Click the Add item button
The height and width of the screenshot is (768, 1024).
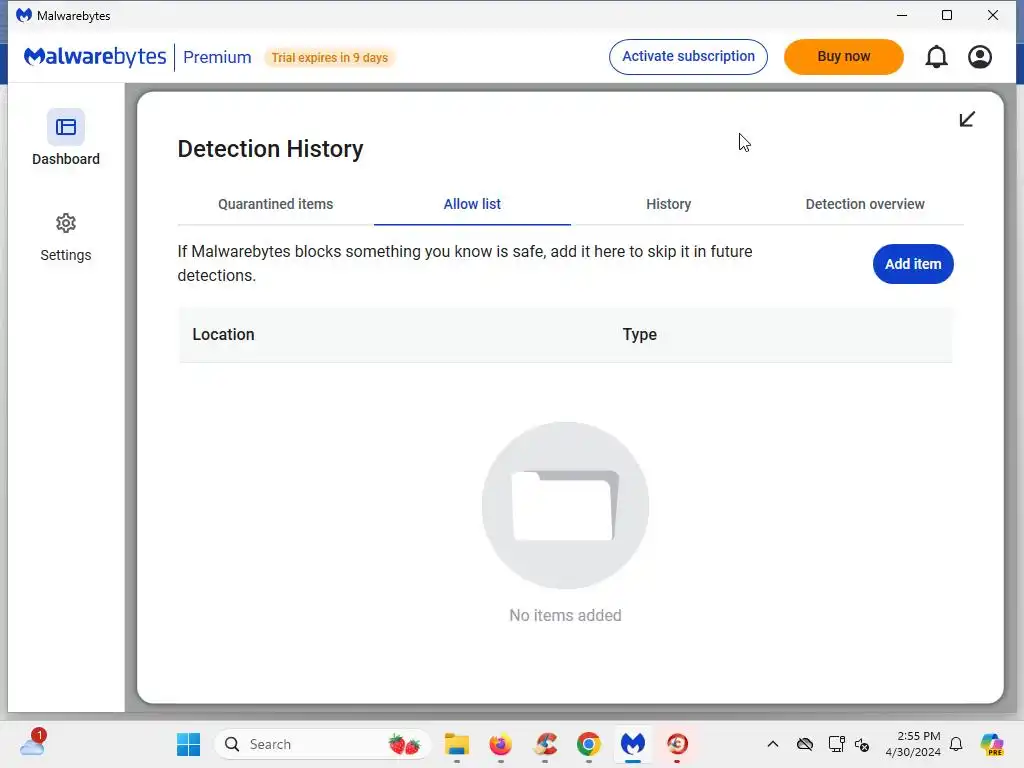tap(913, 264)
